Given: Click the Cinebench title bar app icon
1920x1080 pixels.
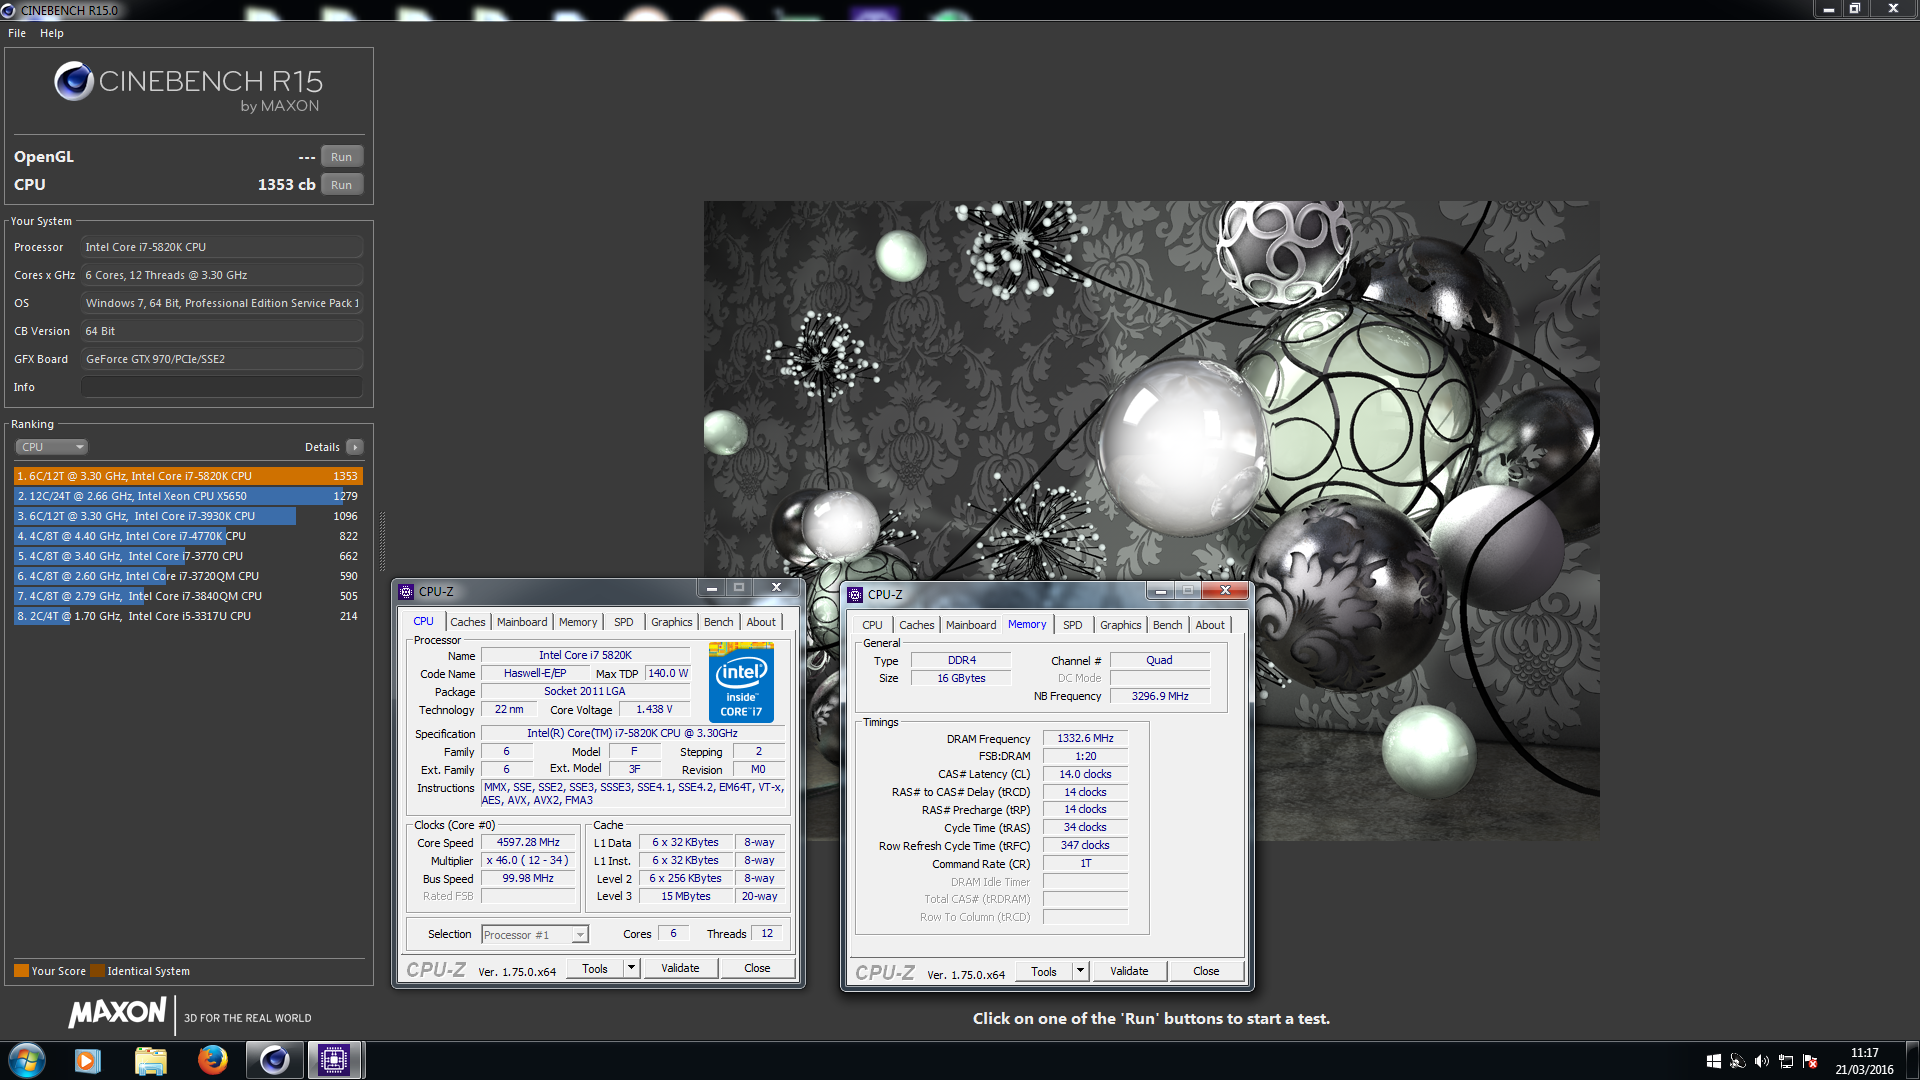Looking at the screenshot, I should [9, 10].
